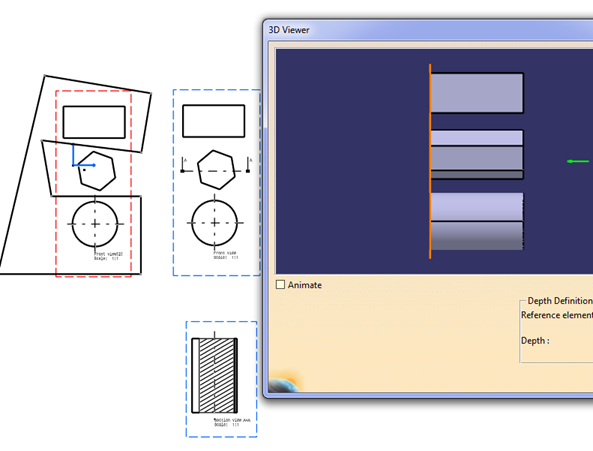Click the Reference element label
Screen dimensions: 593x451
pyautogui.click(x=557, y=315)
